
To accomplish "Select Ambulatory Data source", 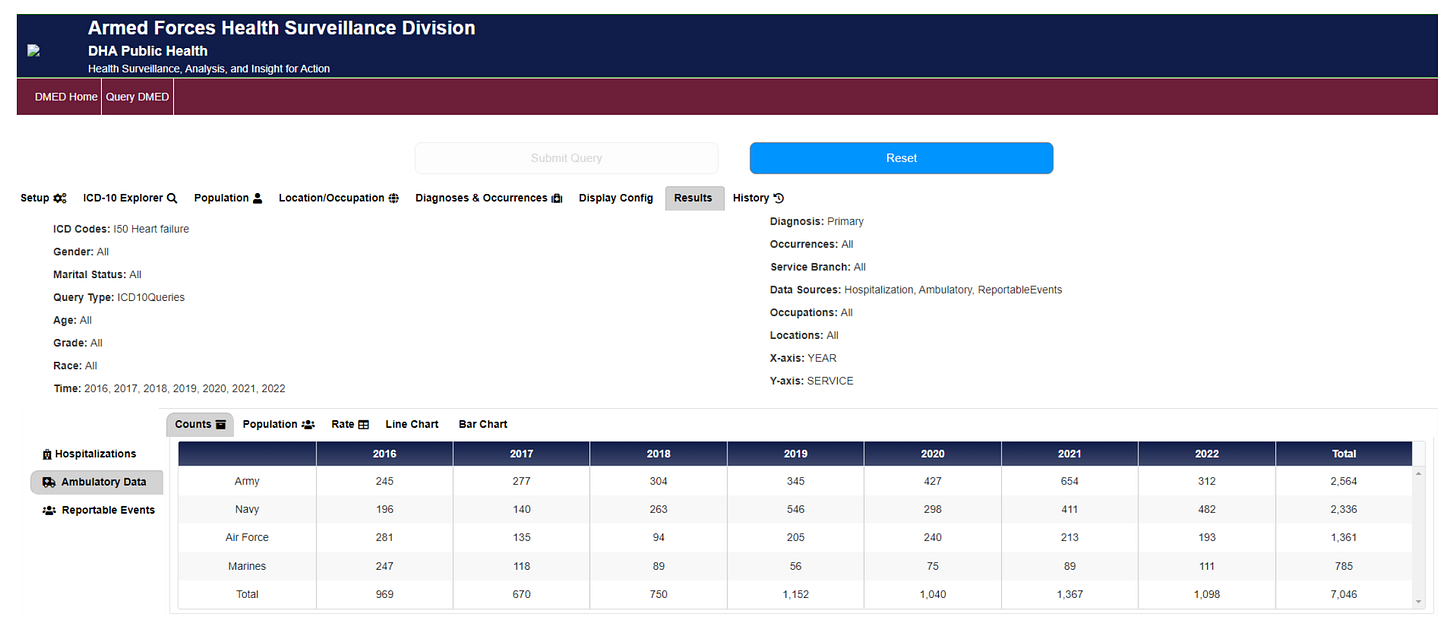I will click(x=96, y=482).
